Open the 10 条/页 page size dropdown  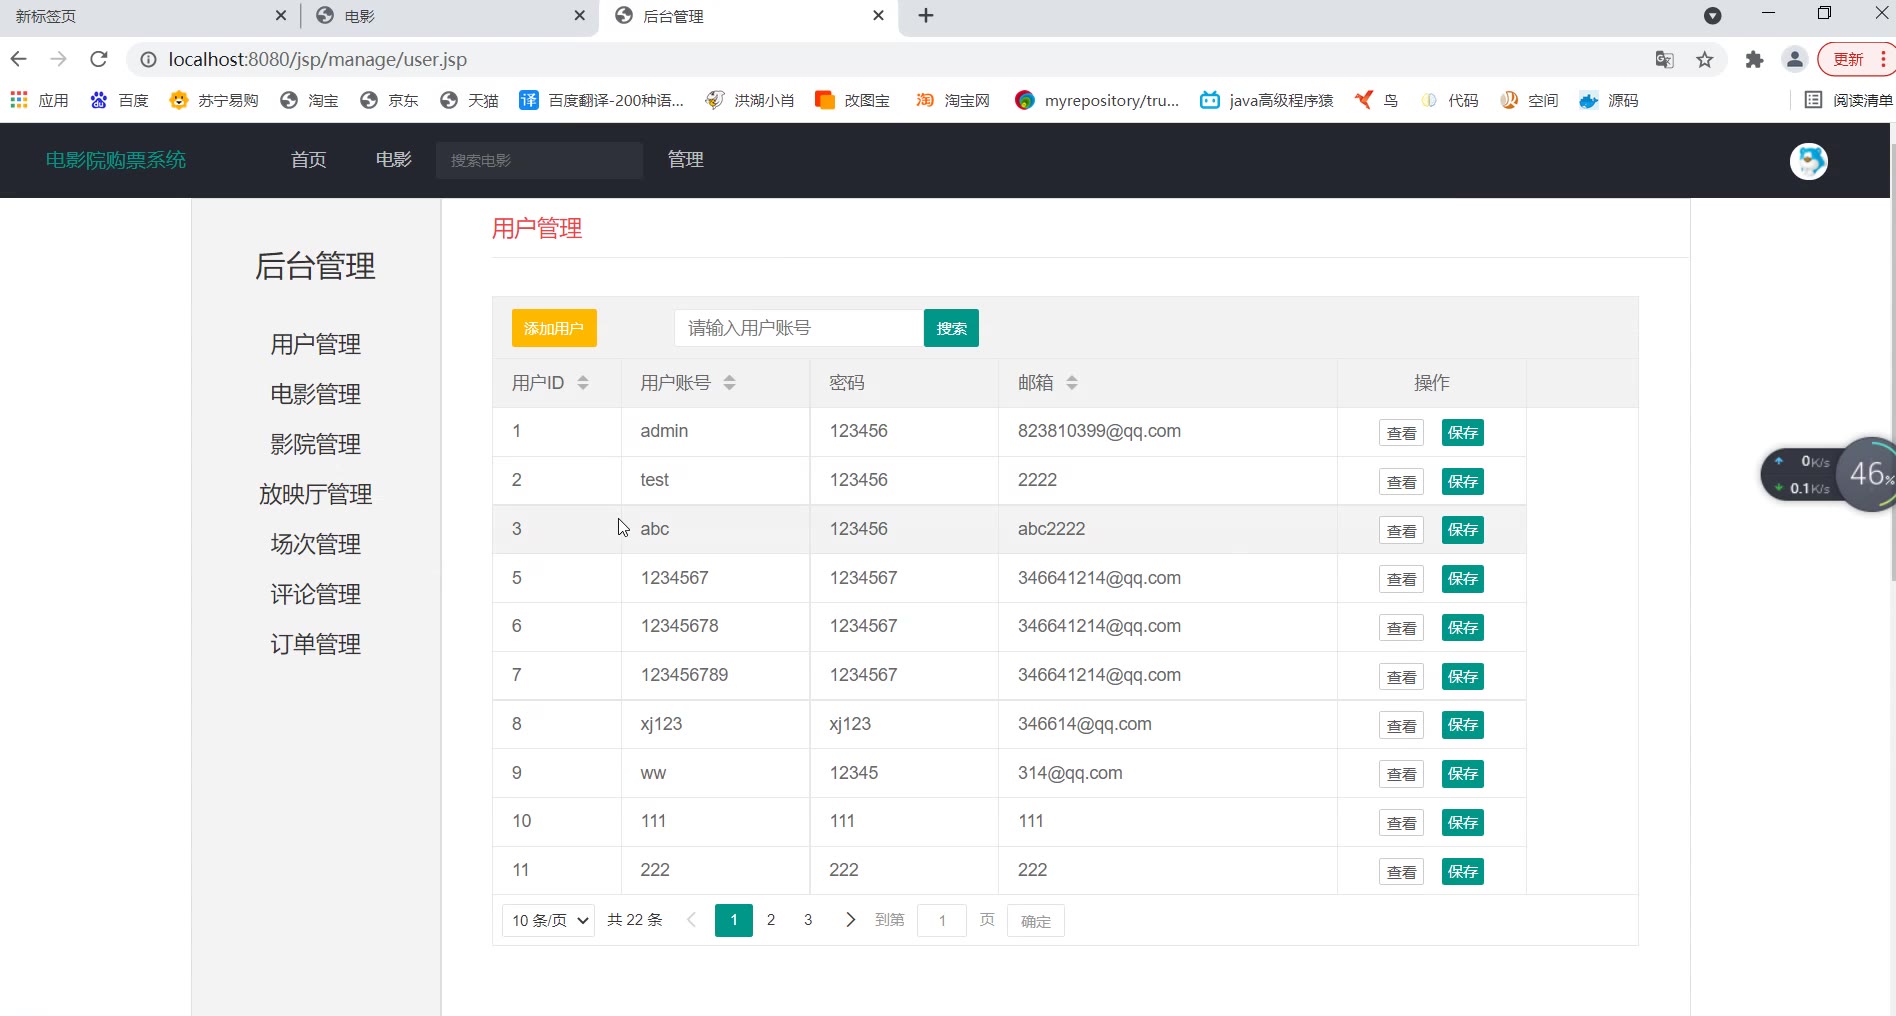pos(549,920)
